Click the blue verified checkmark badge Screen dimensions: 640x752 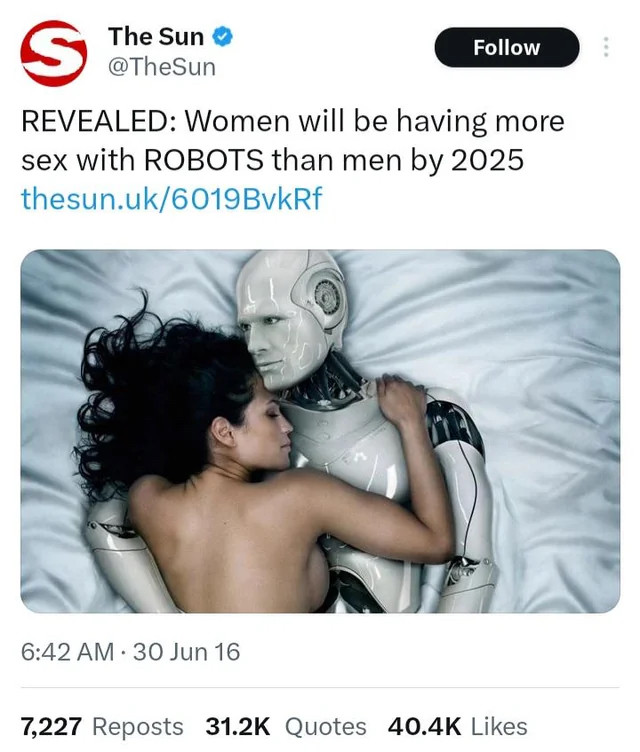(222, 36)
